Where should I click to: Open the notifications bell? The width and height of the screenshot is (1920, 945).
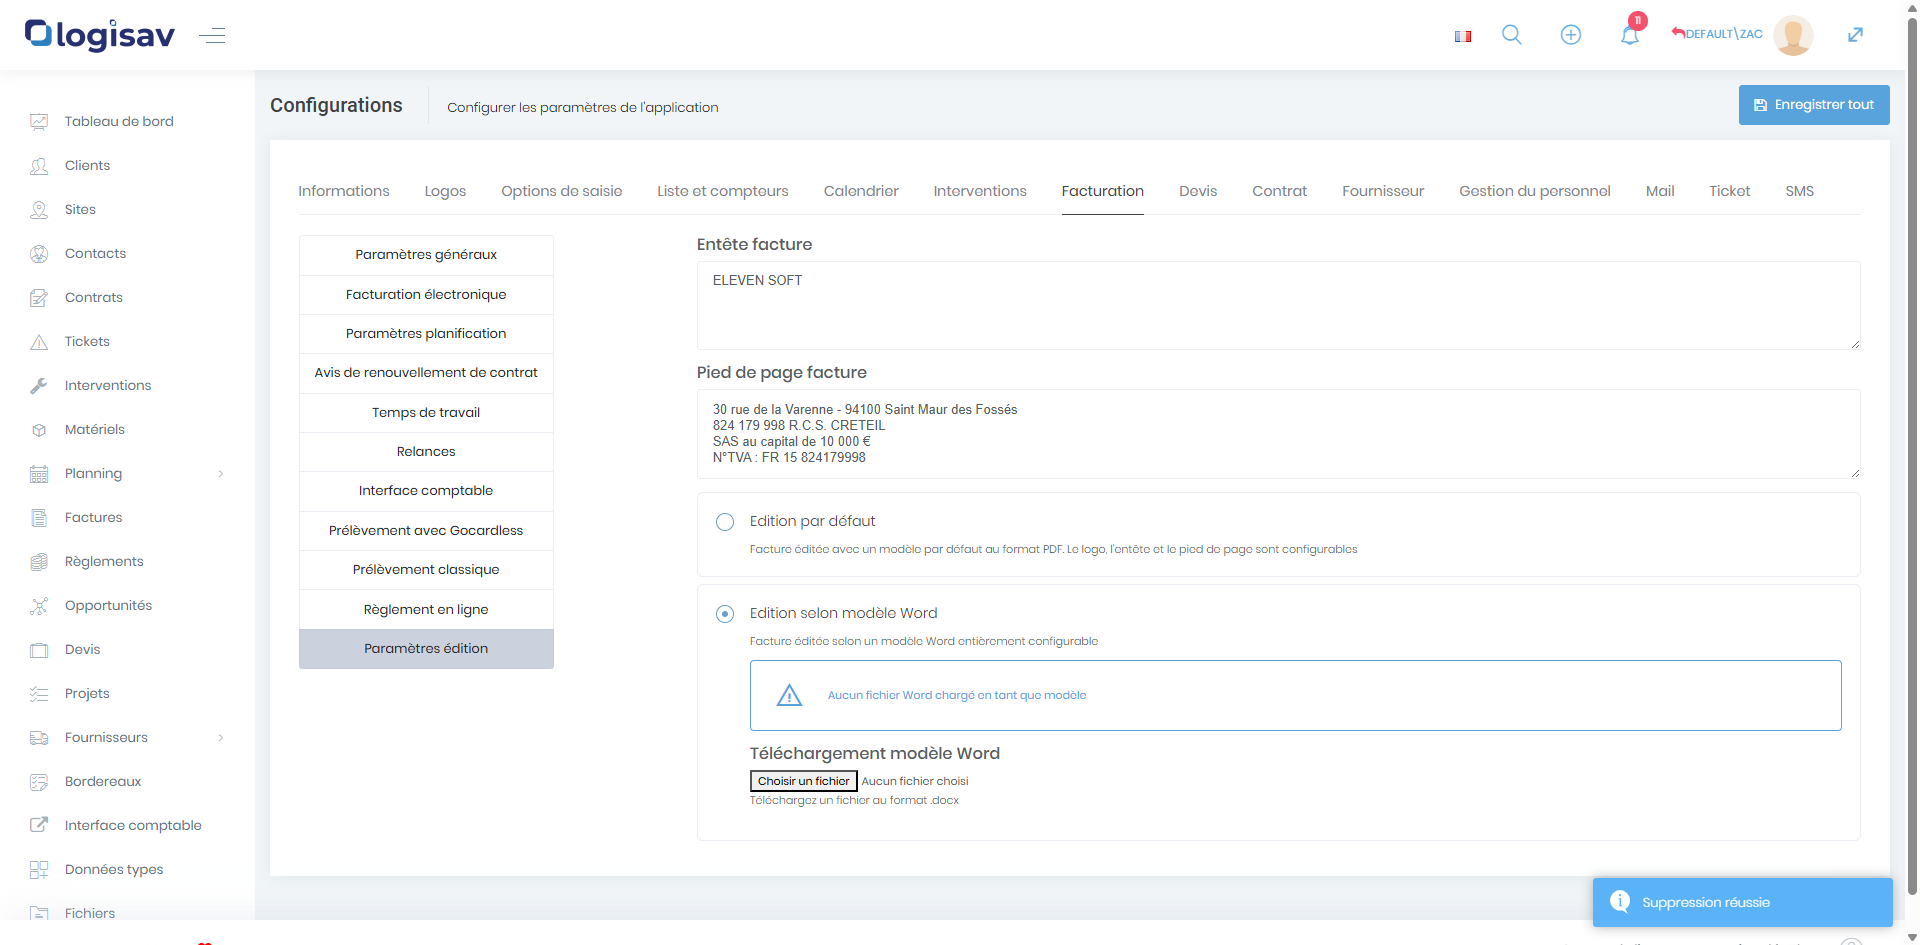tap(1629, 36)
